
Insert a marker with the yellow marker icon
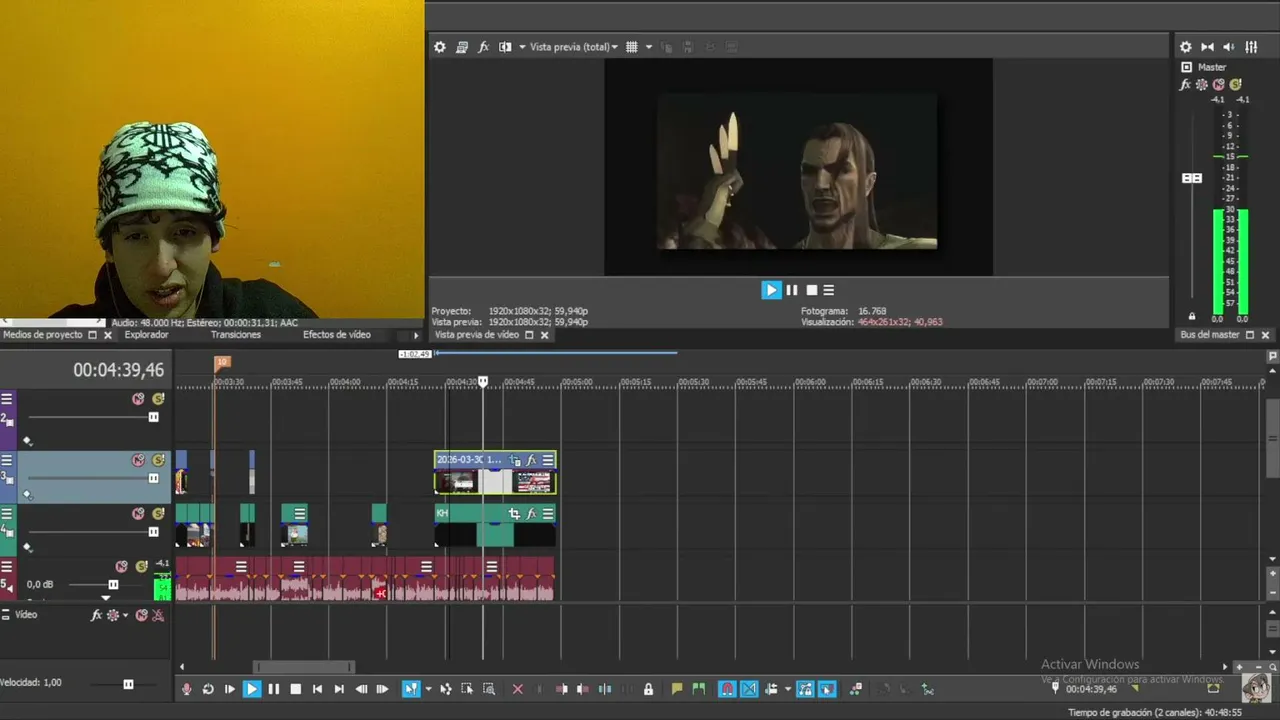point(677,689)
